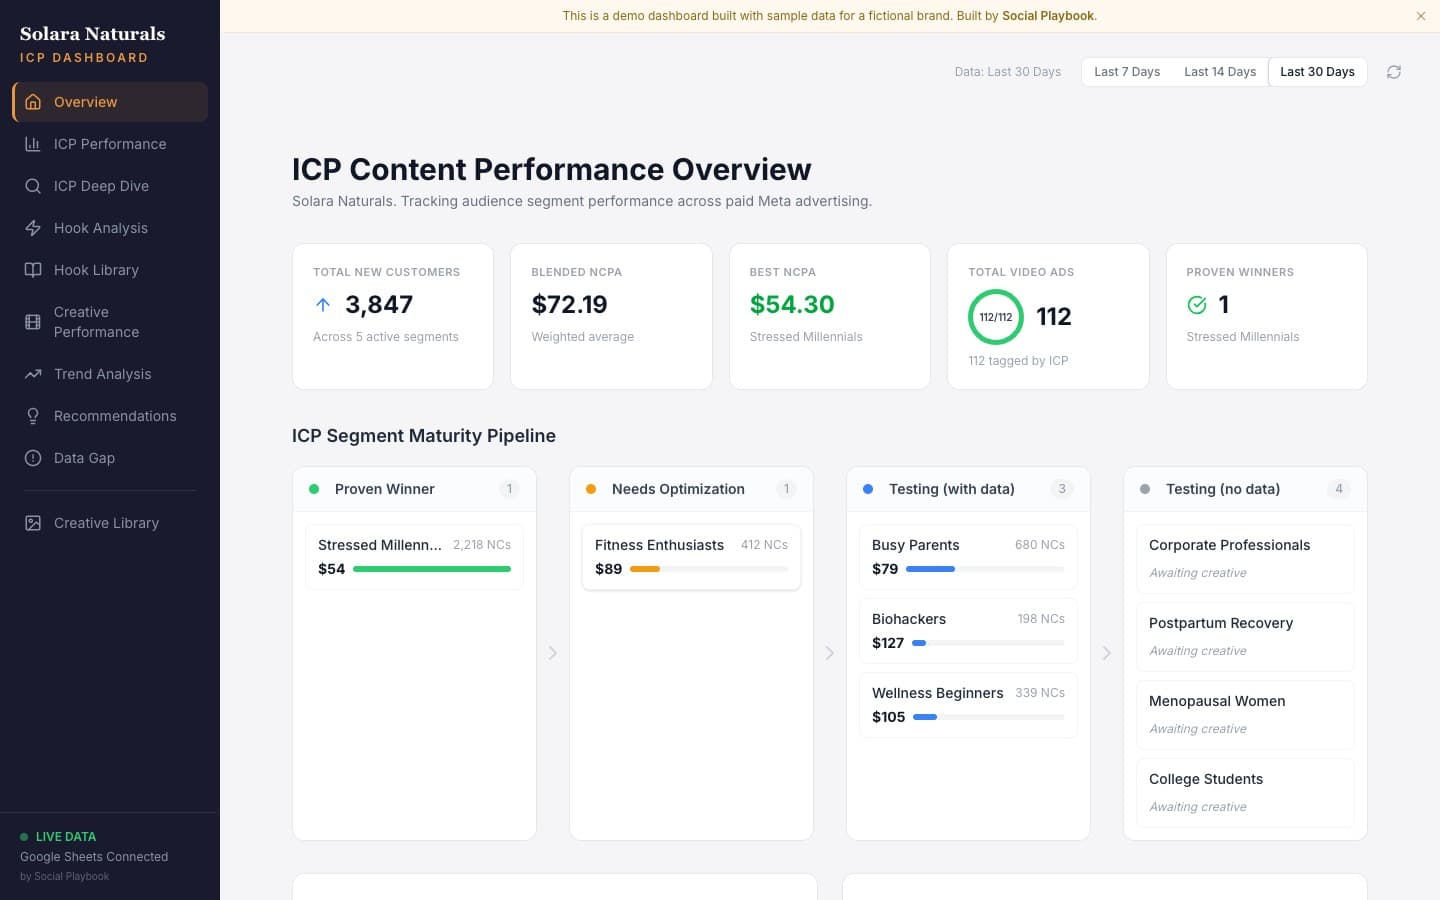Click the Hook Library book icon
This screenshot has height=900, width=1440.
(33, 270)
